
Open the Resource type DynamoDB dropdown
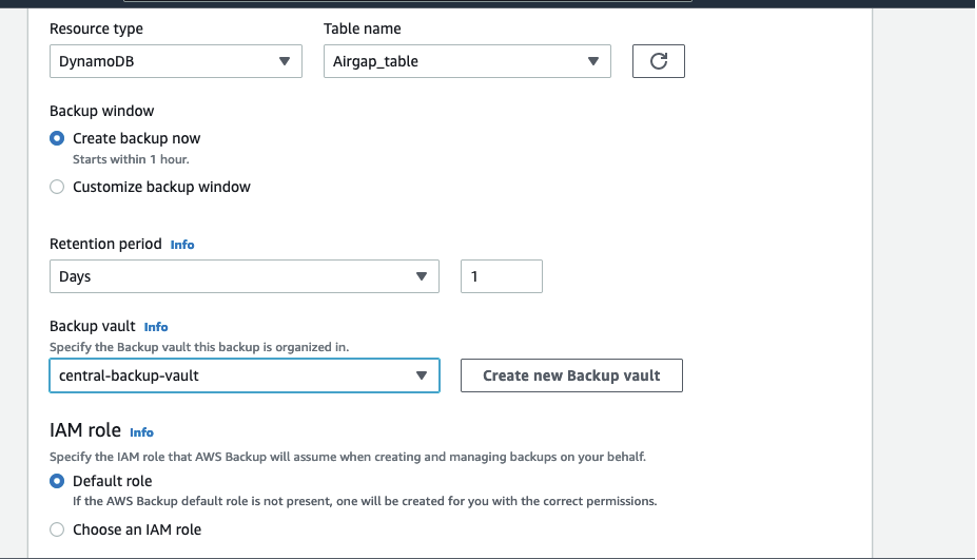[176, 61]
